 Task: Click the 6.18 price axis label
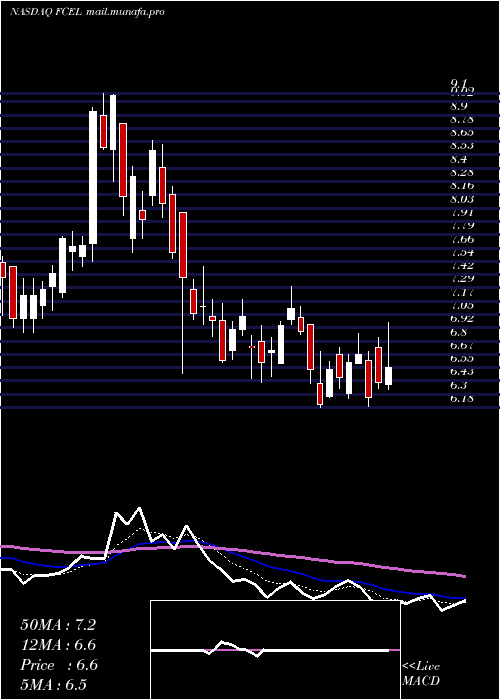tap(462, 399)
